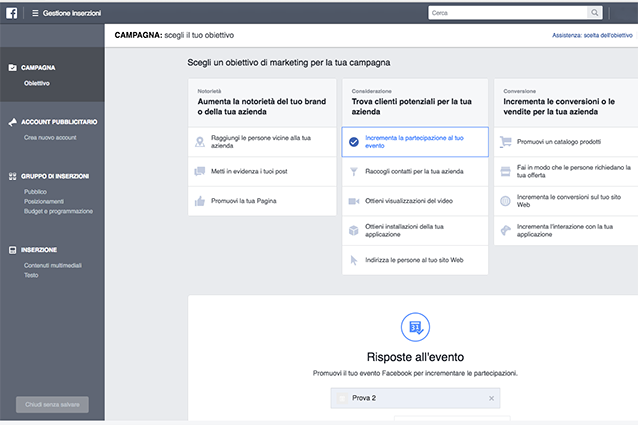
Task: Open Crea nuovo account in sidebar
Action: [x=50, y=137]
